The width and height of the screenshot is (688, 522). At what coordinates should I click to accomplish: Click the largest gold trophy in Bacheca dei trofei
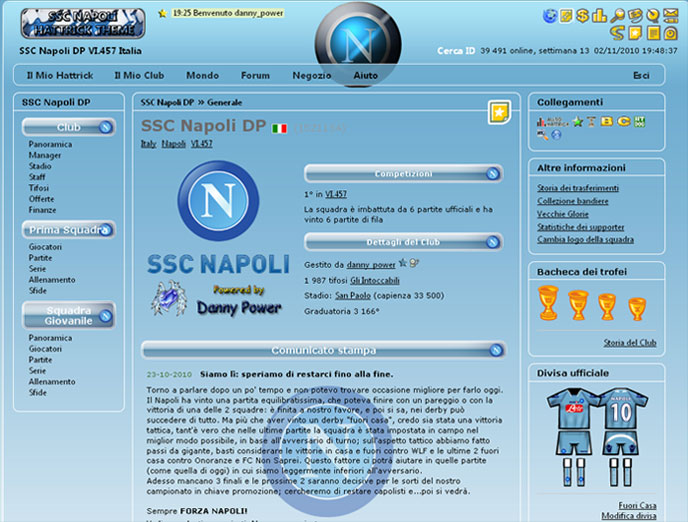tap(548, 302)
